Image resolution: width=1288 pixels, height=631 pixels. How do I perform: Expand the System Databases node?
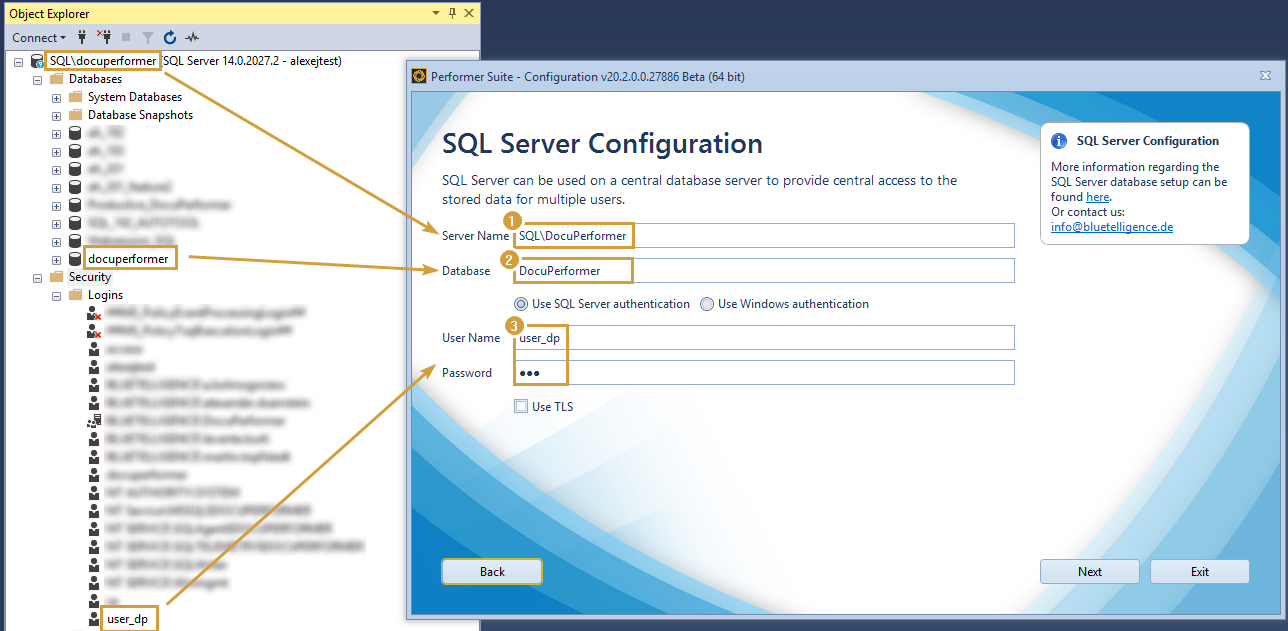pos(56,97)
